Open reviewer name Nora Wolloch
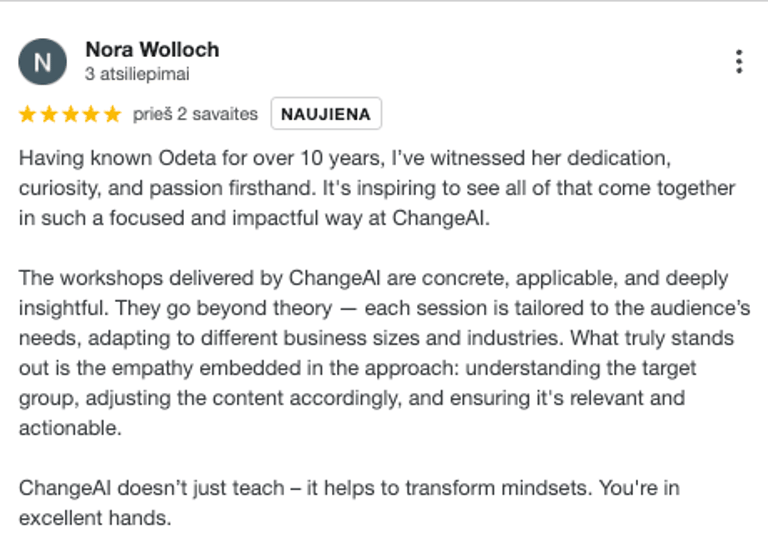Screen dimensions: 768x540 pyautogui.click(x=152, y=50)
